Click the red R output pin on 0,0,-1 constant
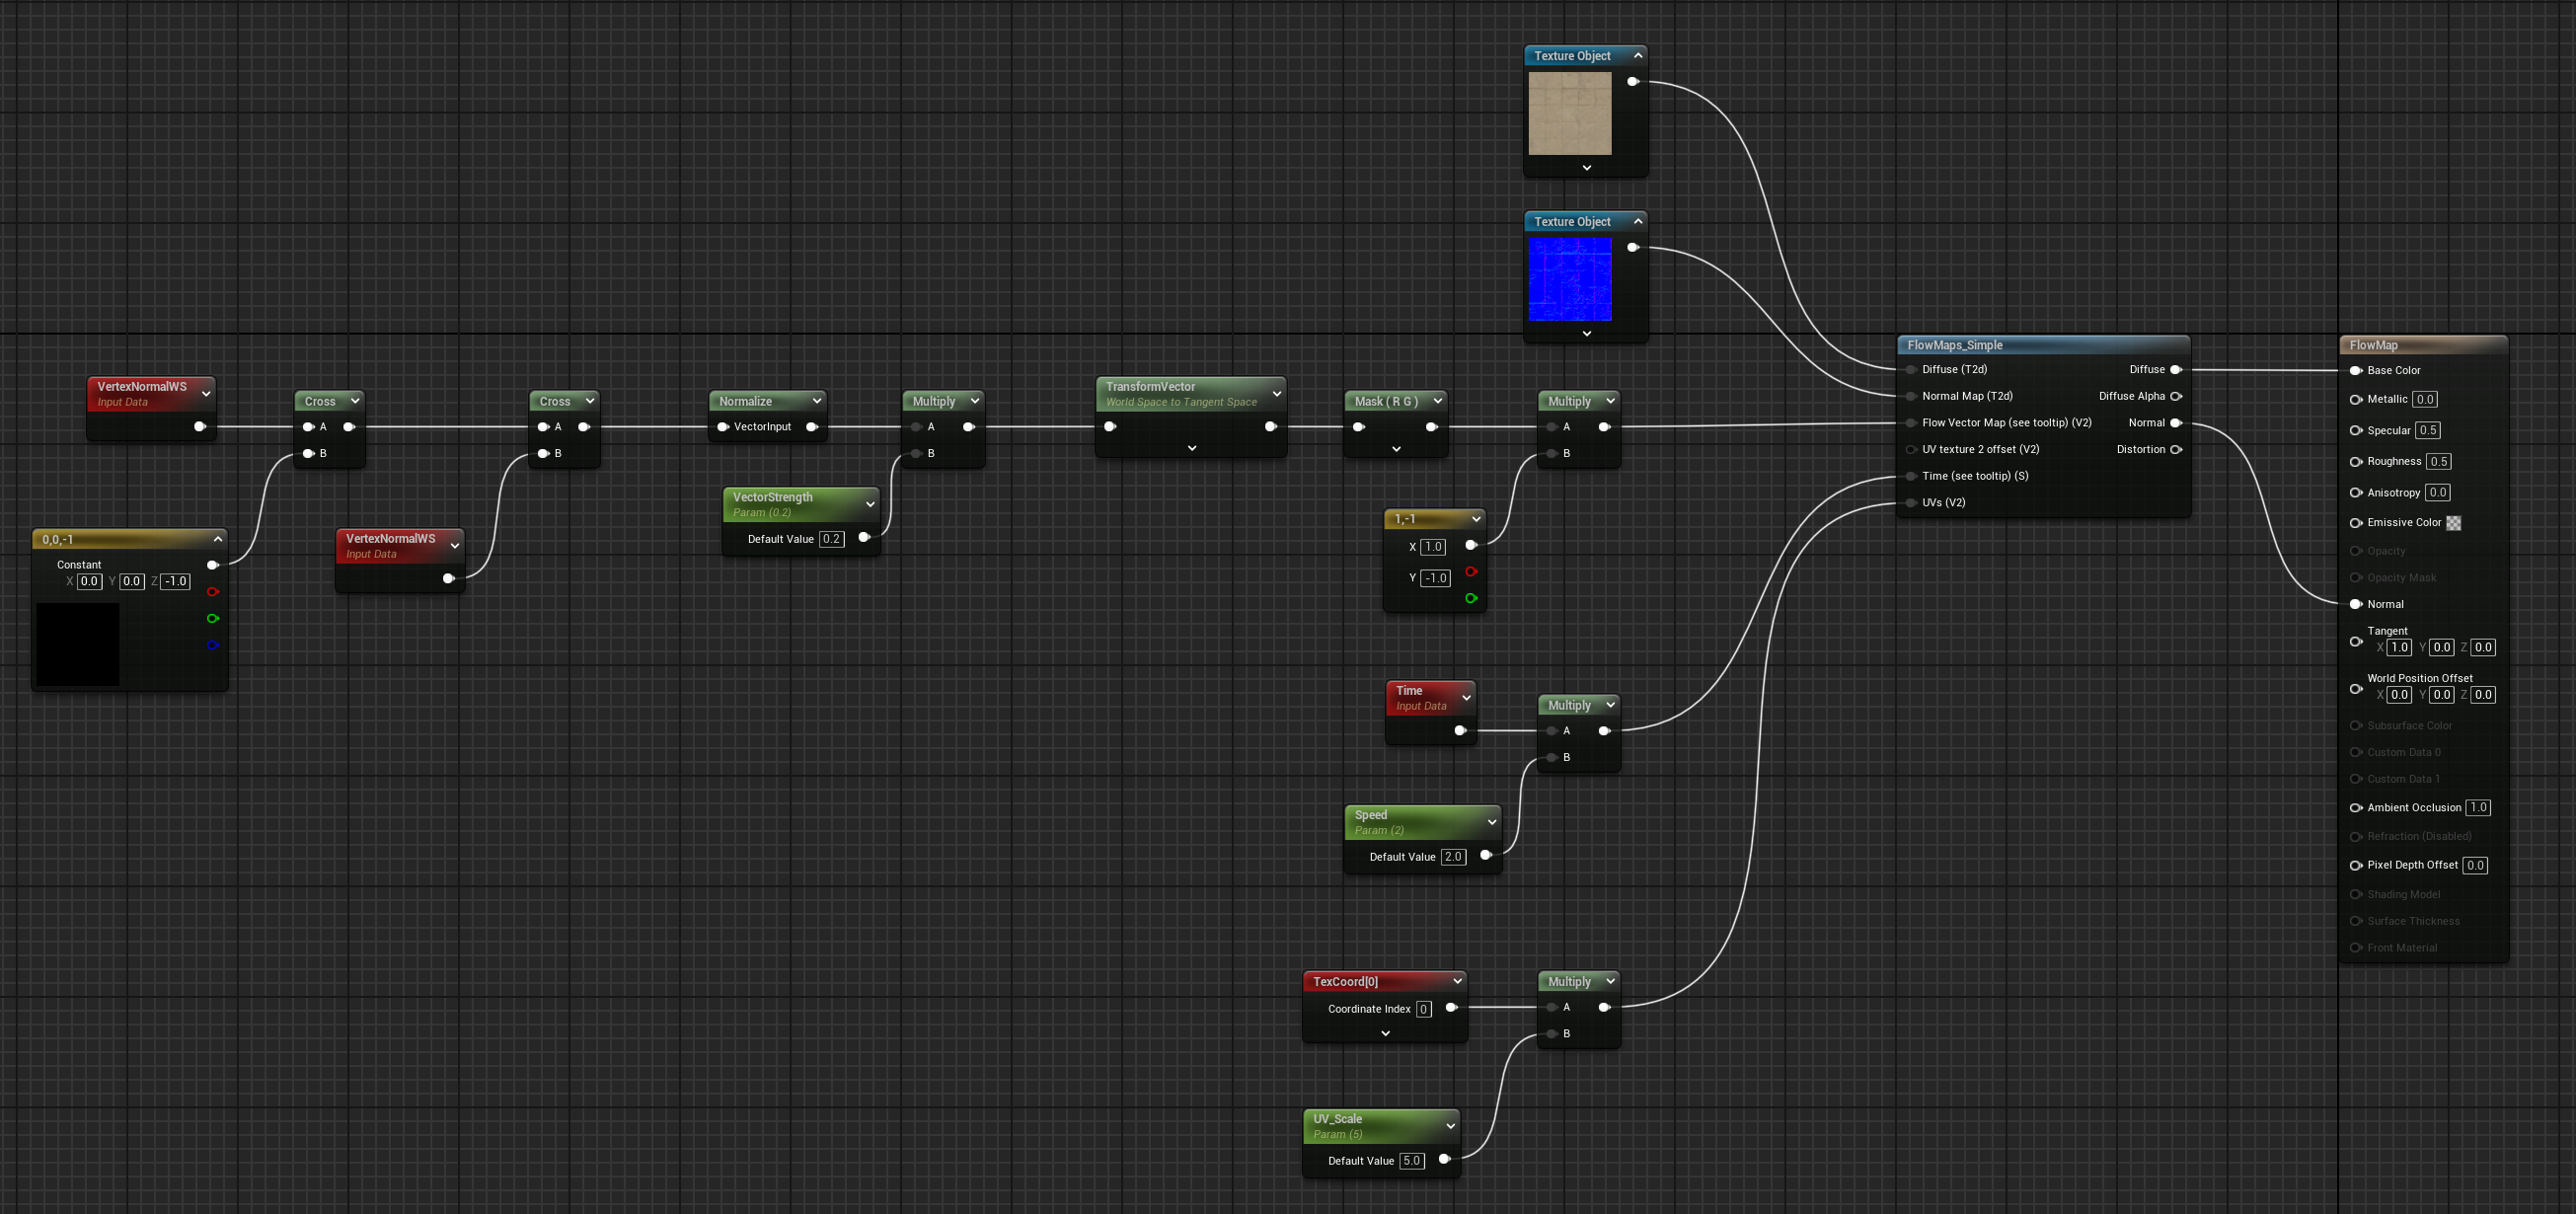This screenshot has height=1214, width=2576. pyautogui.click(x=212, y=592)
